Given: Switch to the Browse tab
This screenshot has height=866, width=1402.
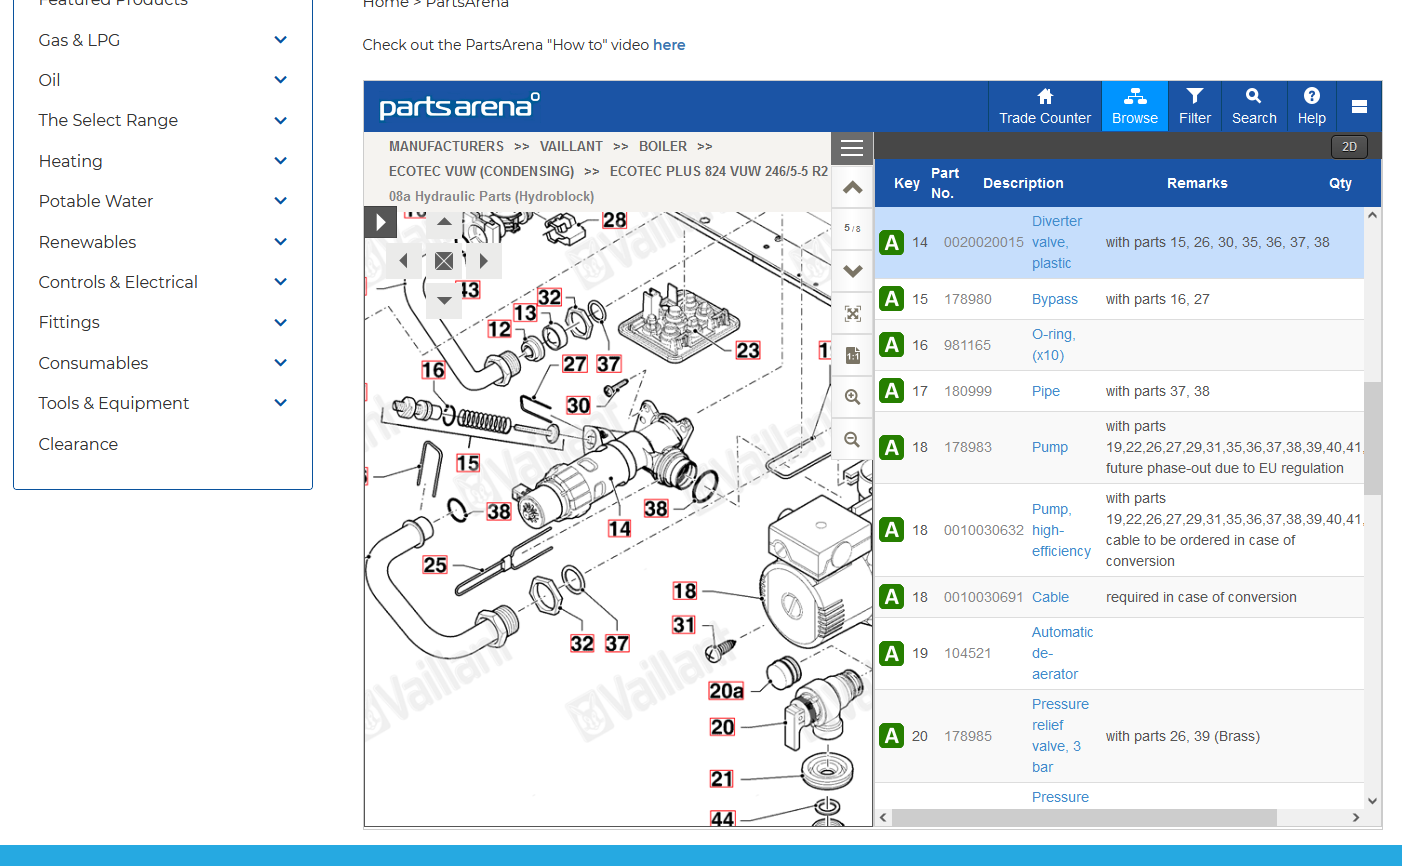Looking at the screenshot, I should [x=1135, y=106].
